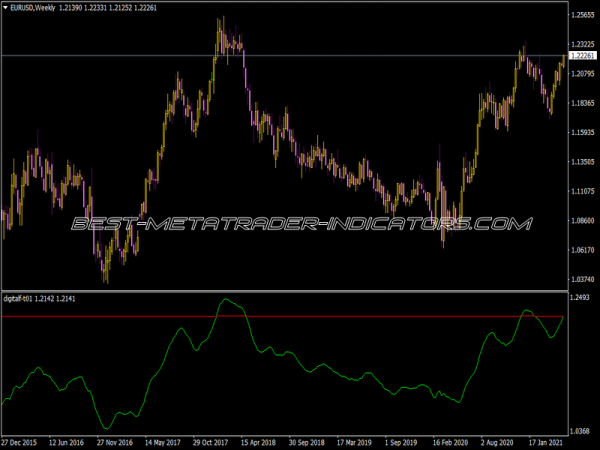The image size is (600, 450).
Task: Select the red horizontal level line
Action: pyautogui.click(x=300, y=317)
